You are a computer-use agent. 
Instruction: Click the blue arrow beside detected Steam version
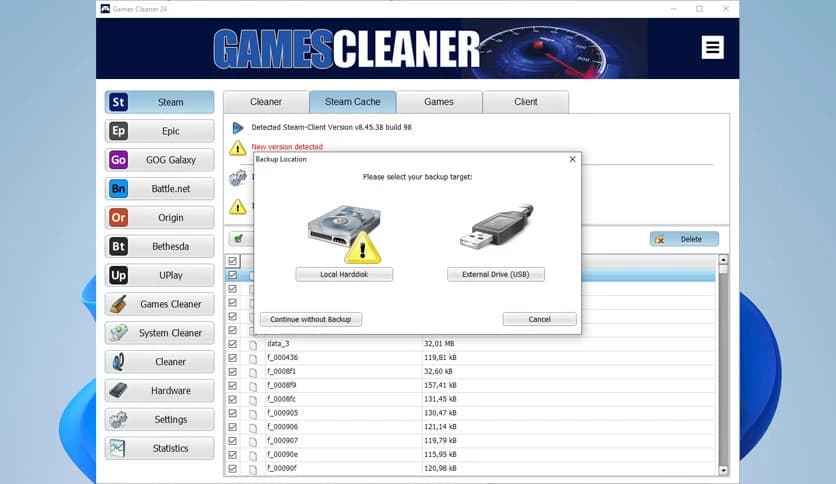(238, 128)
